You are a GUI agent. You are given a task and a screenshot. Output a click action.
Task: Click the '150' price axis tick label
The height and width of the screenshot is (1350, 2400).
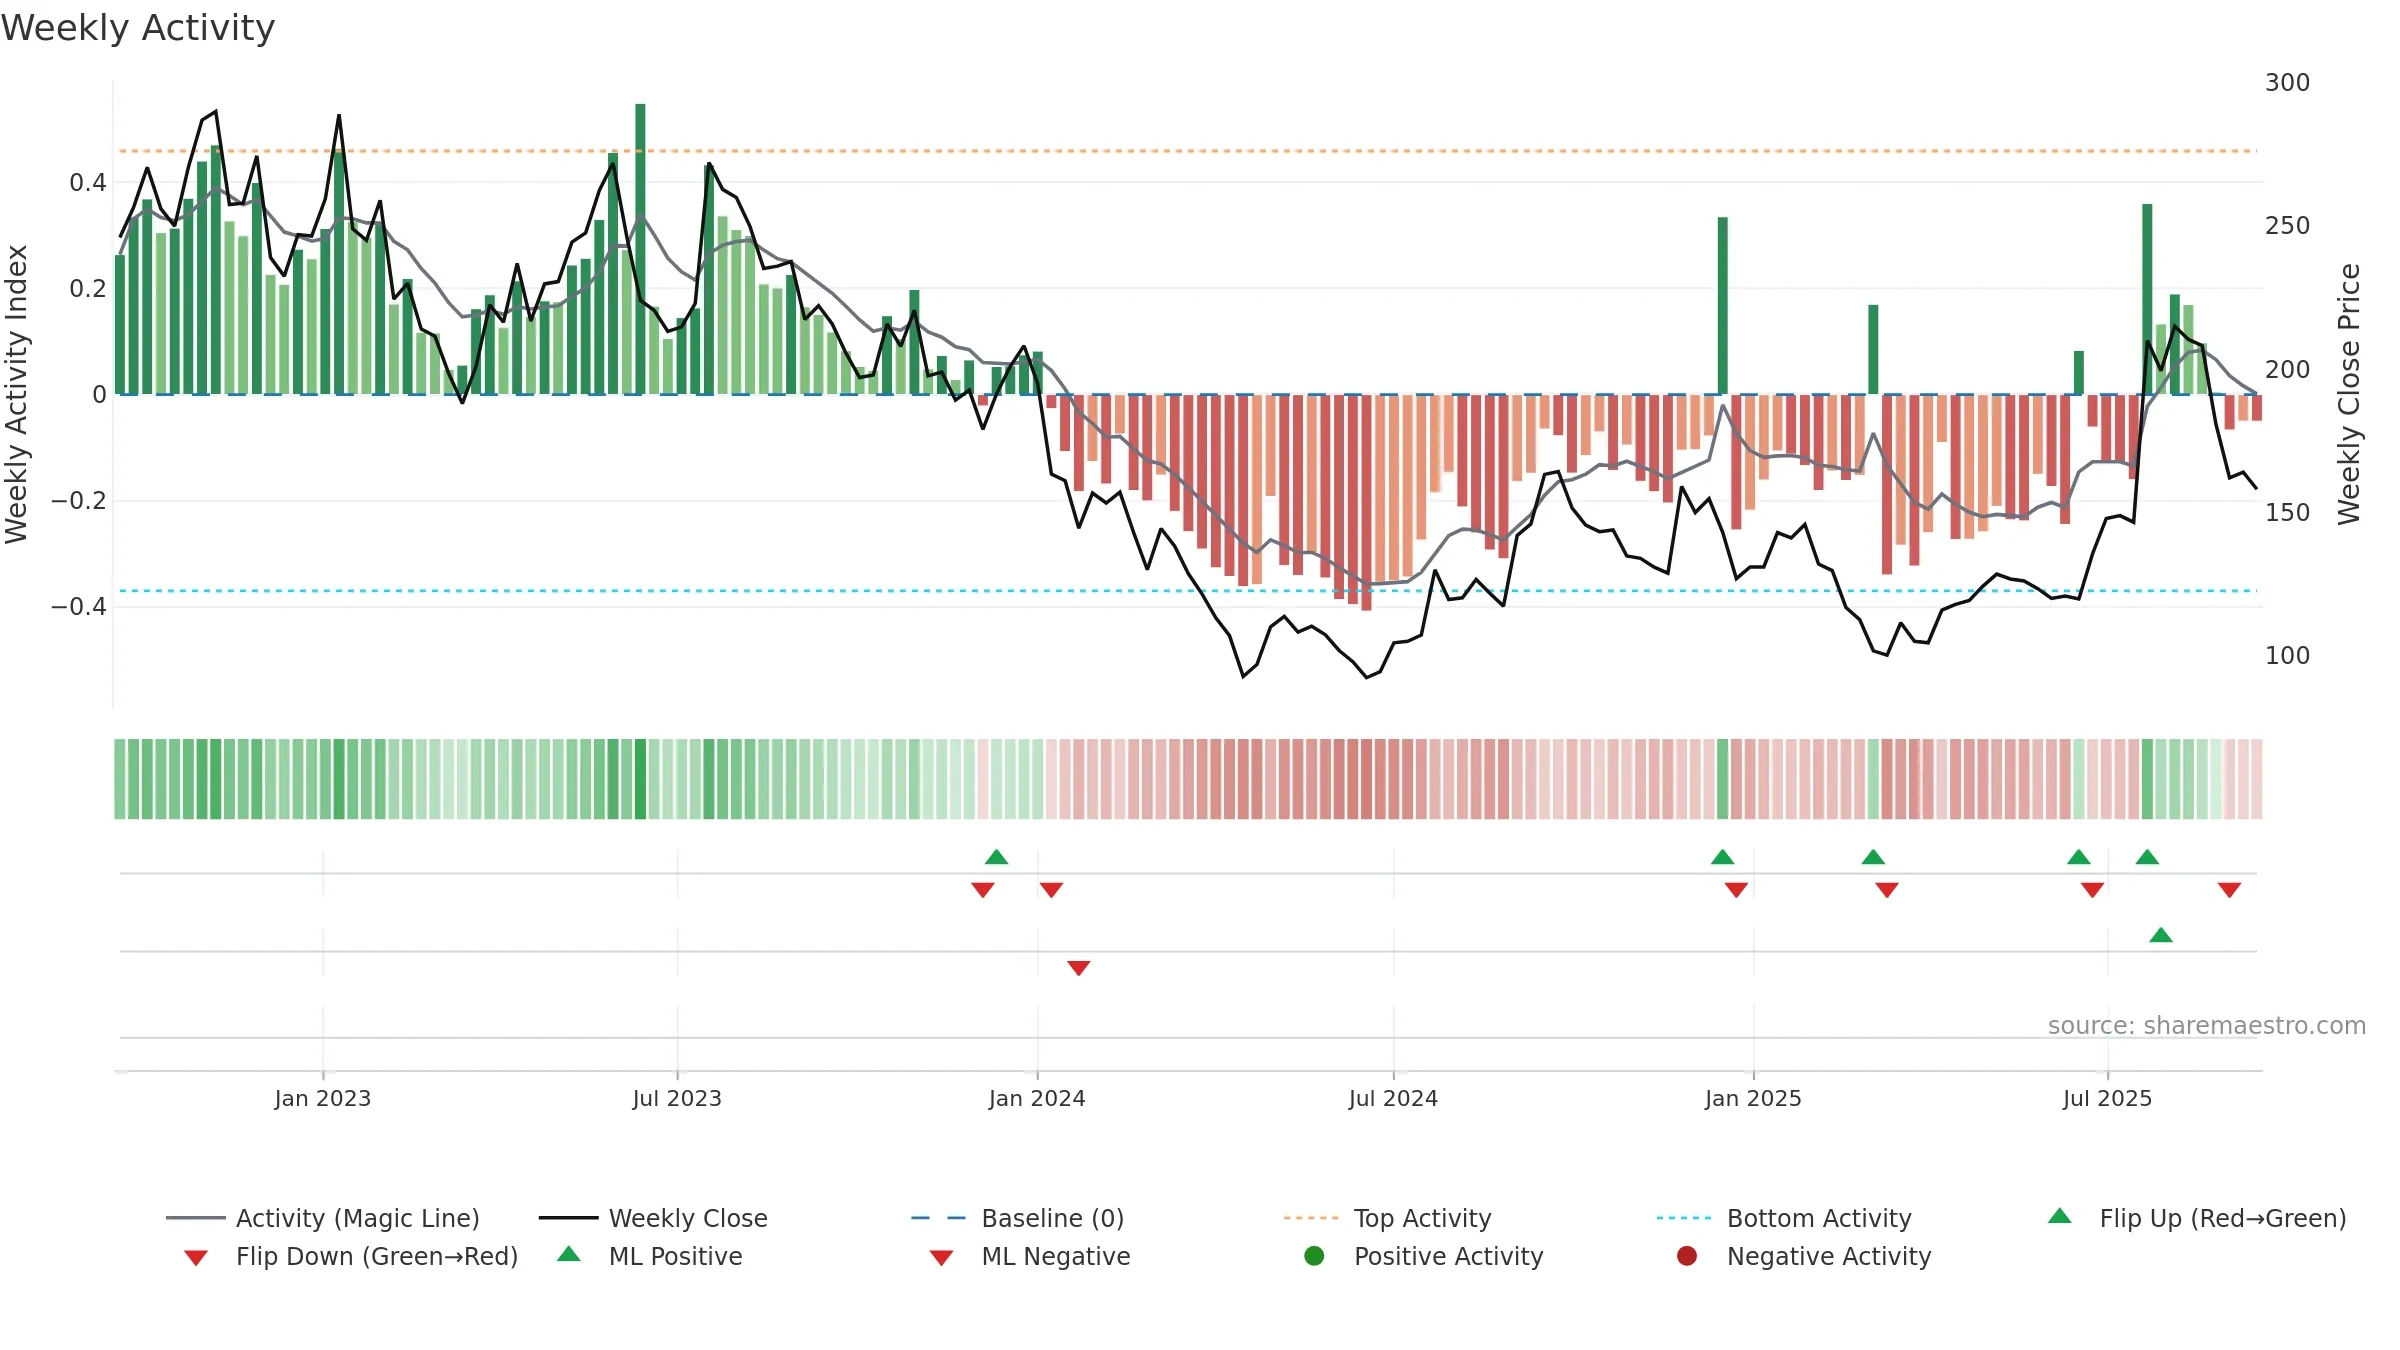point(2288,512)
